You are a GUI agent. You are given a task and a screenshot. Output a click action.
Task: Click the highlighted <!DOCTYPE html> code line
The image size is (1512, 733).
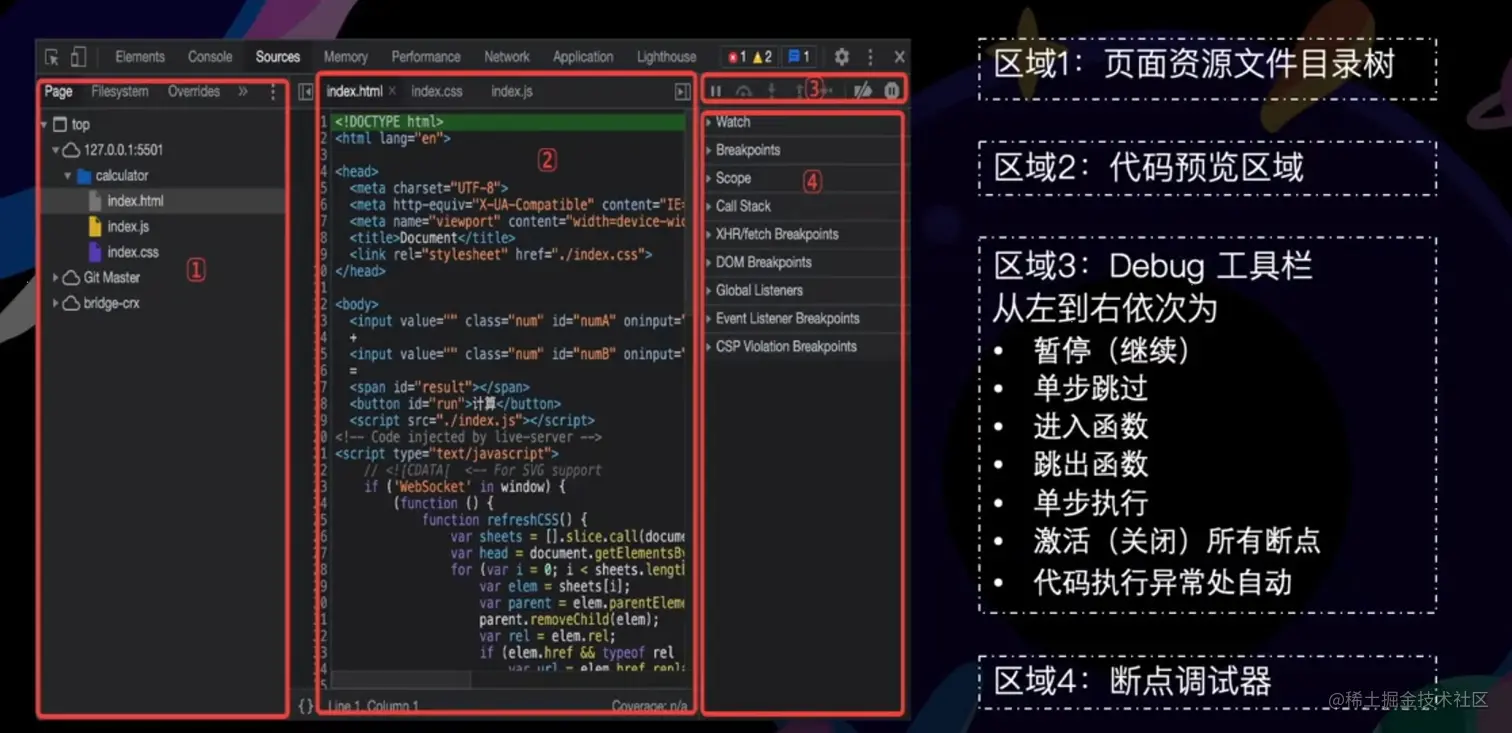pyautogui.click(x=507, y=122)
